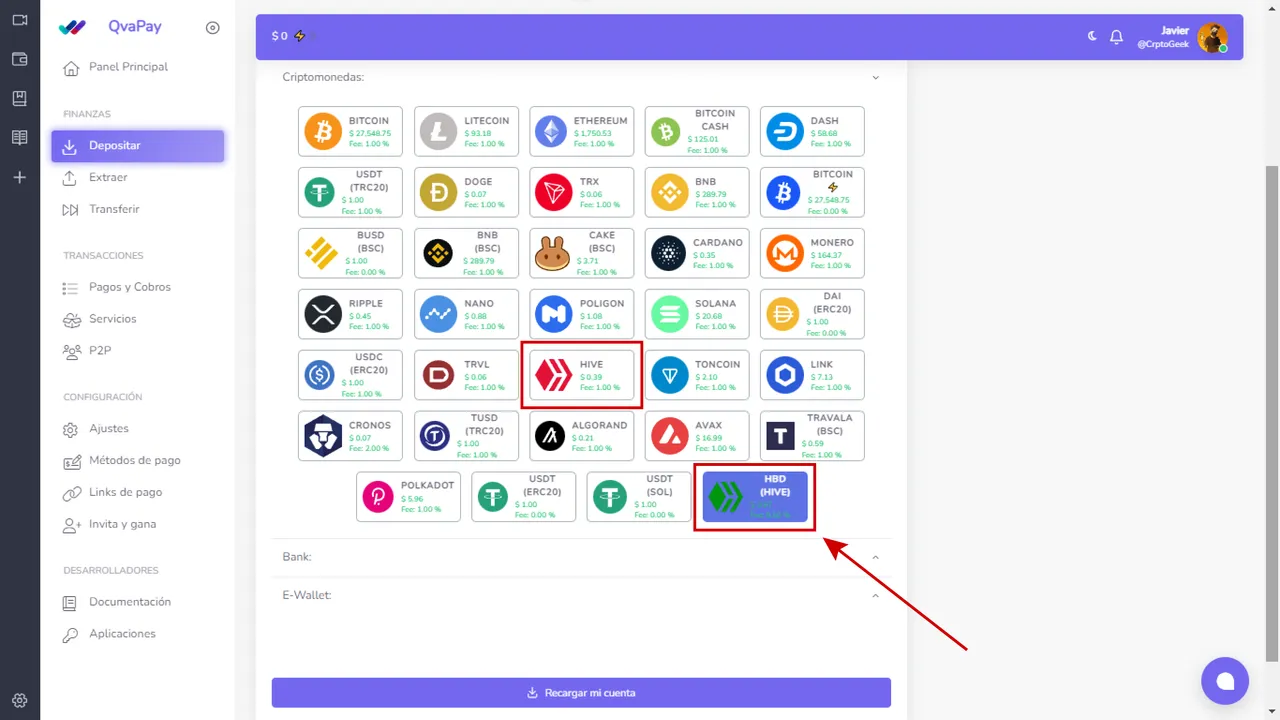Select the Doge coin card
This screenshot has height=720, width=1280.
point(466,192)
